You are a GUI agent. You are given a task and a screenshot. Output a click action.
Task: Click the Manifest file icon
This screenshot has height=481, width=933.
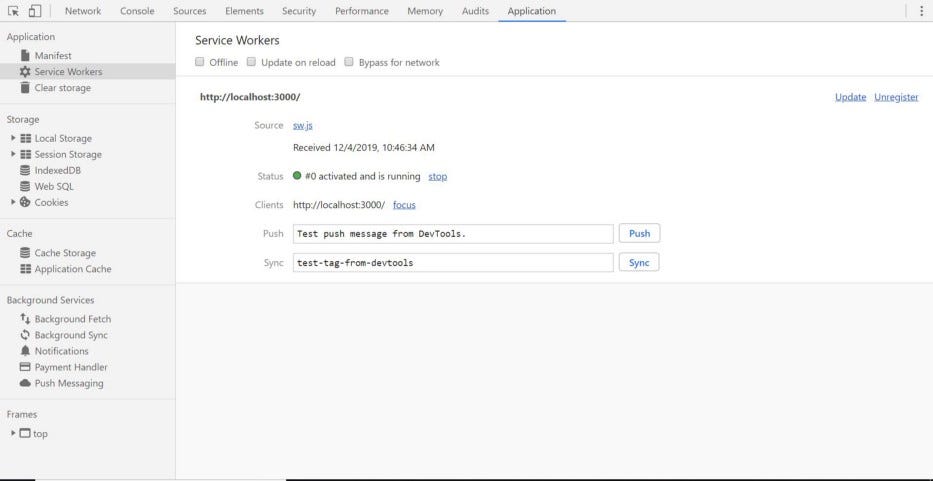tap(25, 55)
